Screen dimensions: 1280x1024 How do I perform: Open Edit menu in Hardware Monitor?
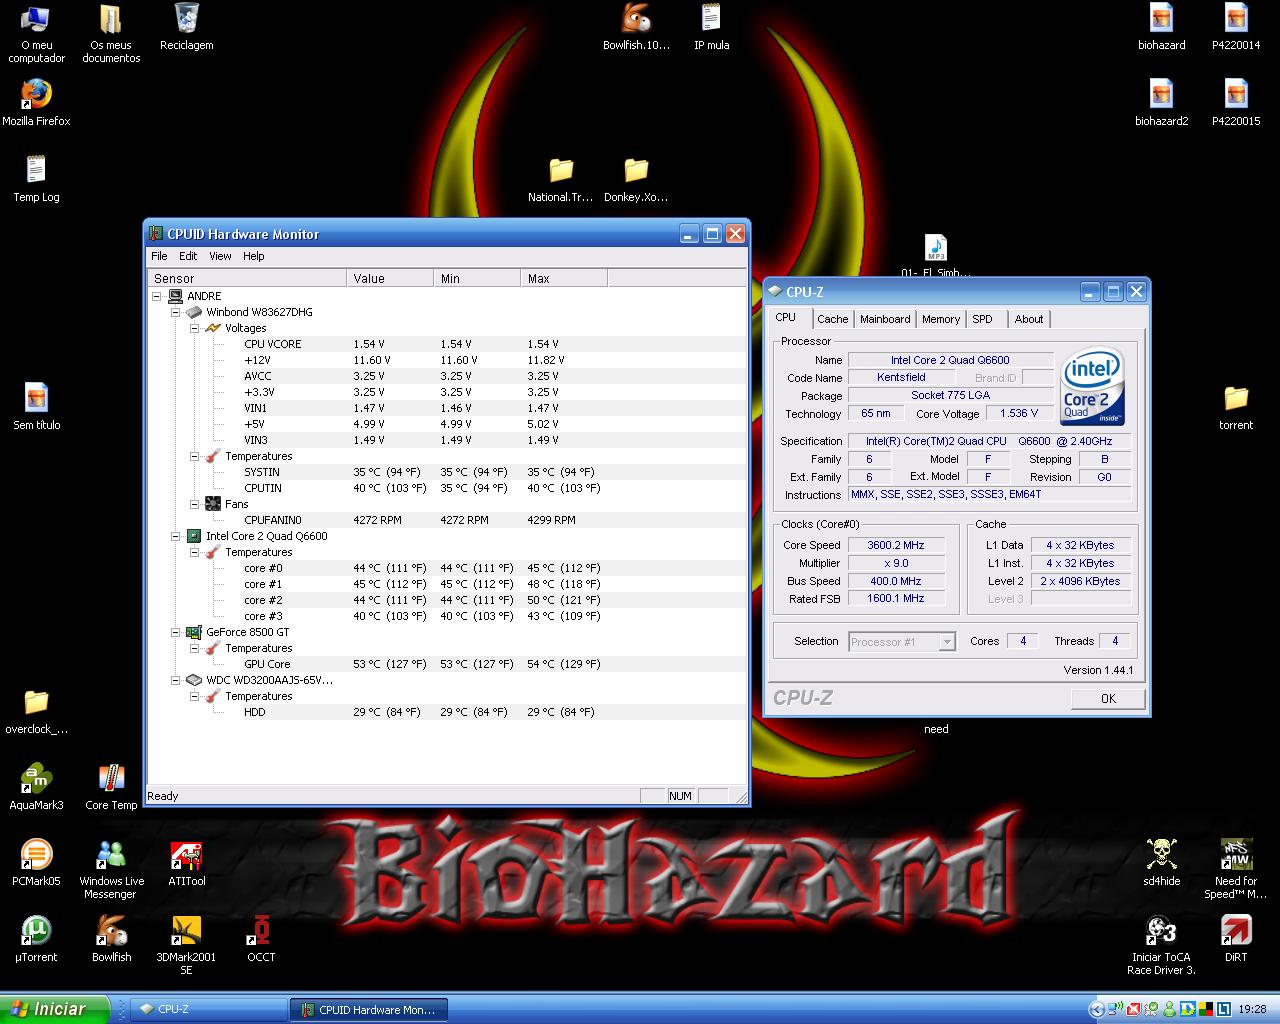tap(188, 256)
